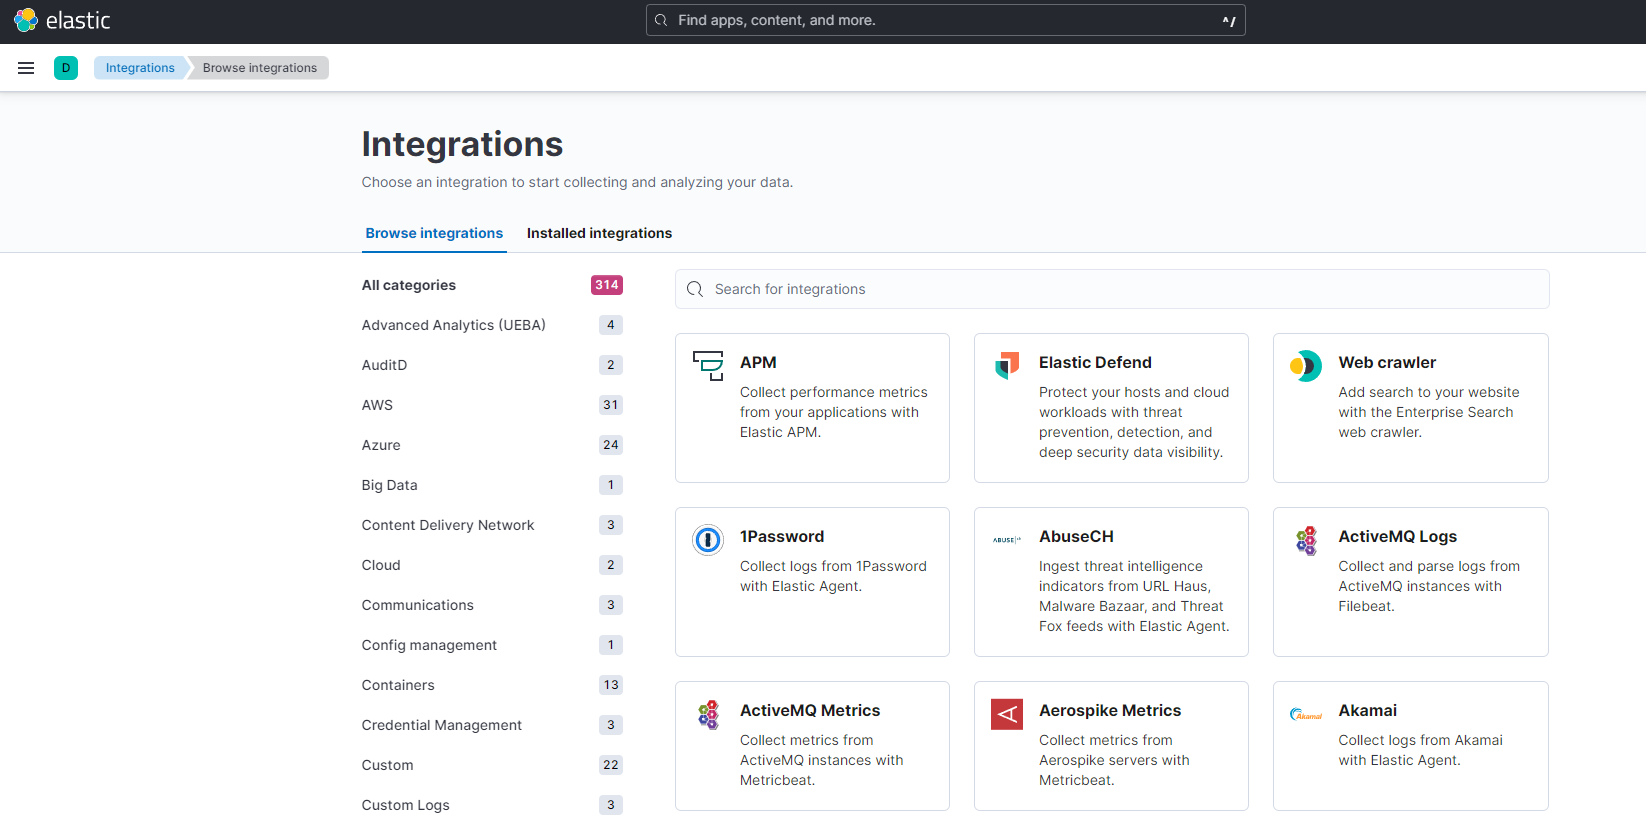1646x824 pixels.
Task: Select the Communications category
Action: 418,605
